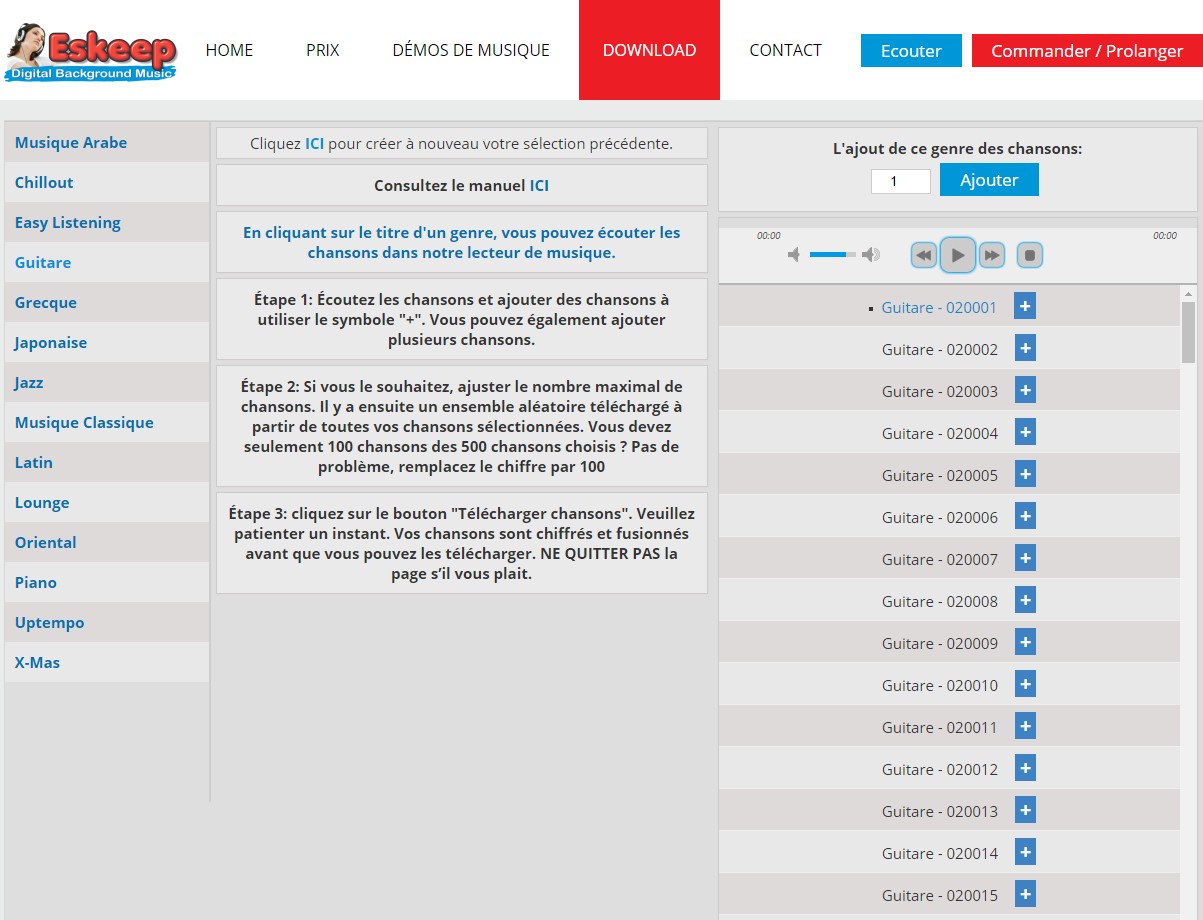
Task: Open the PRIX menu item
Action: tap(323, 50)
